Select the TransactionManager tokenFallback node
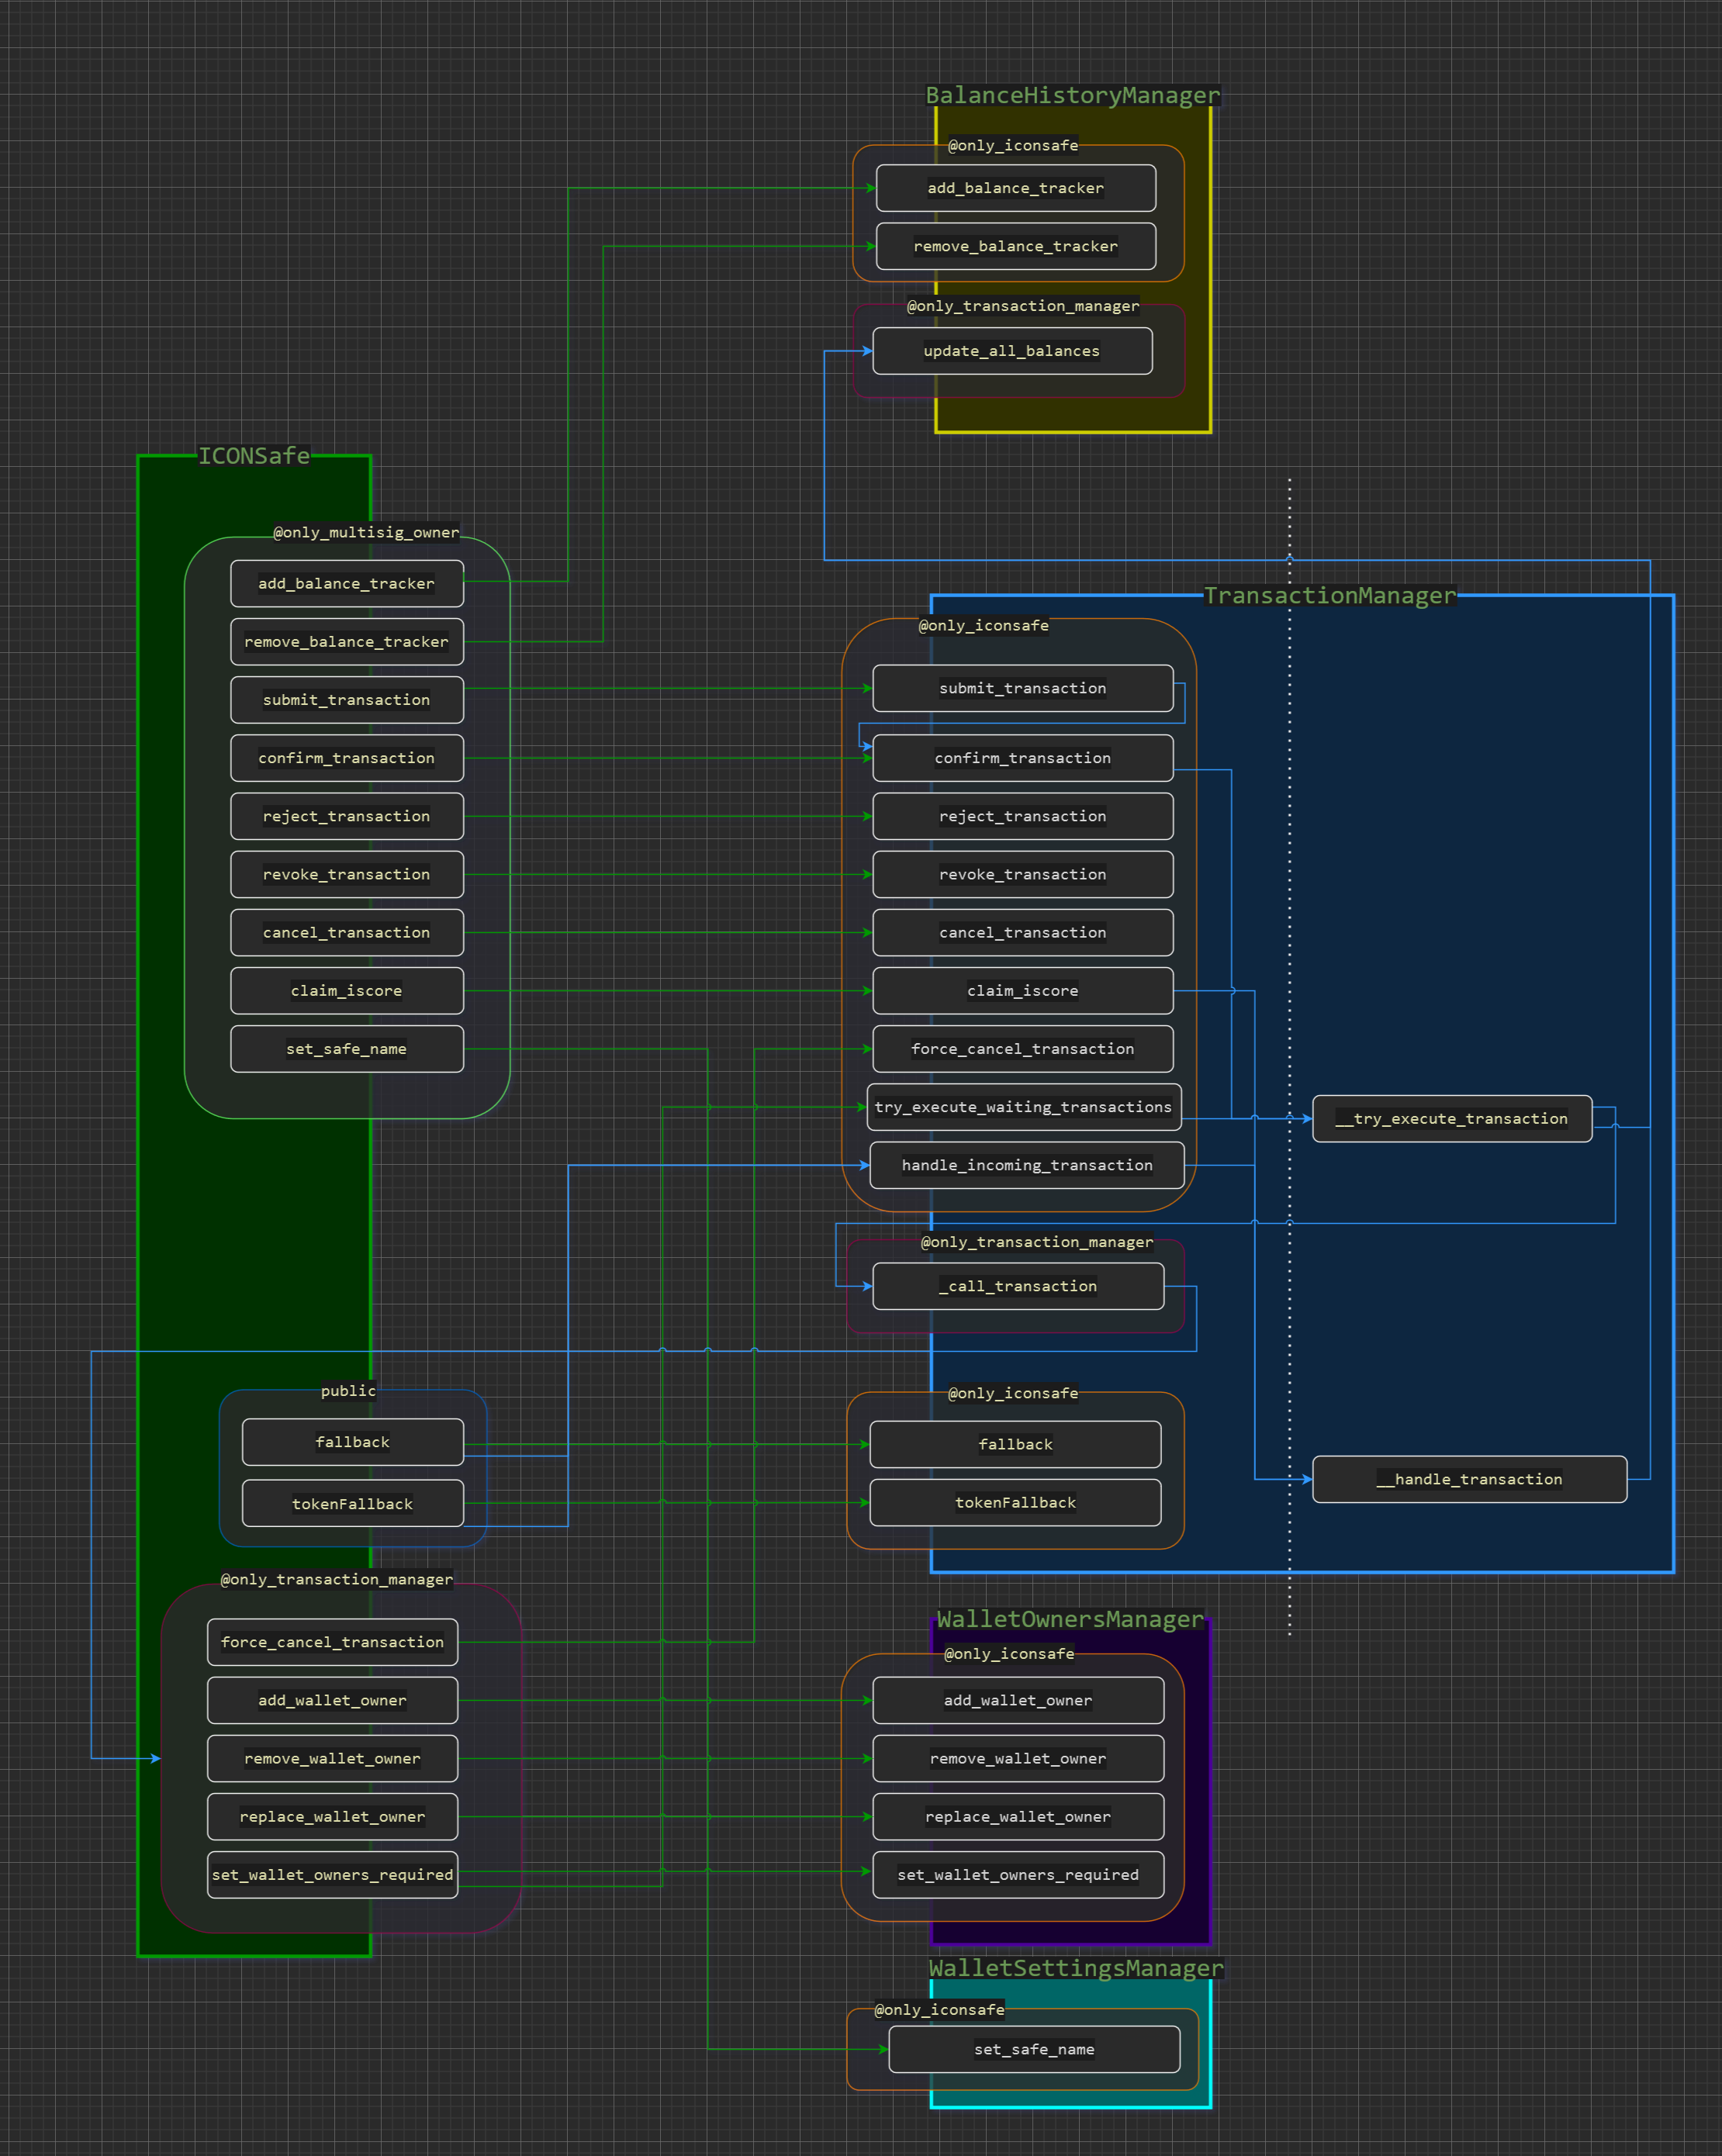The width and height of the screenshot is (1722, 2156). 1015,1502
